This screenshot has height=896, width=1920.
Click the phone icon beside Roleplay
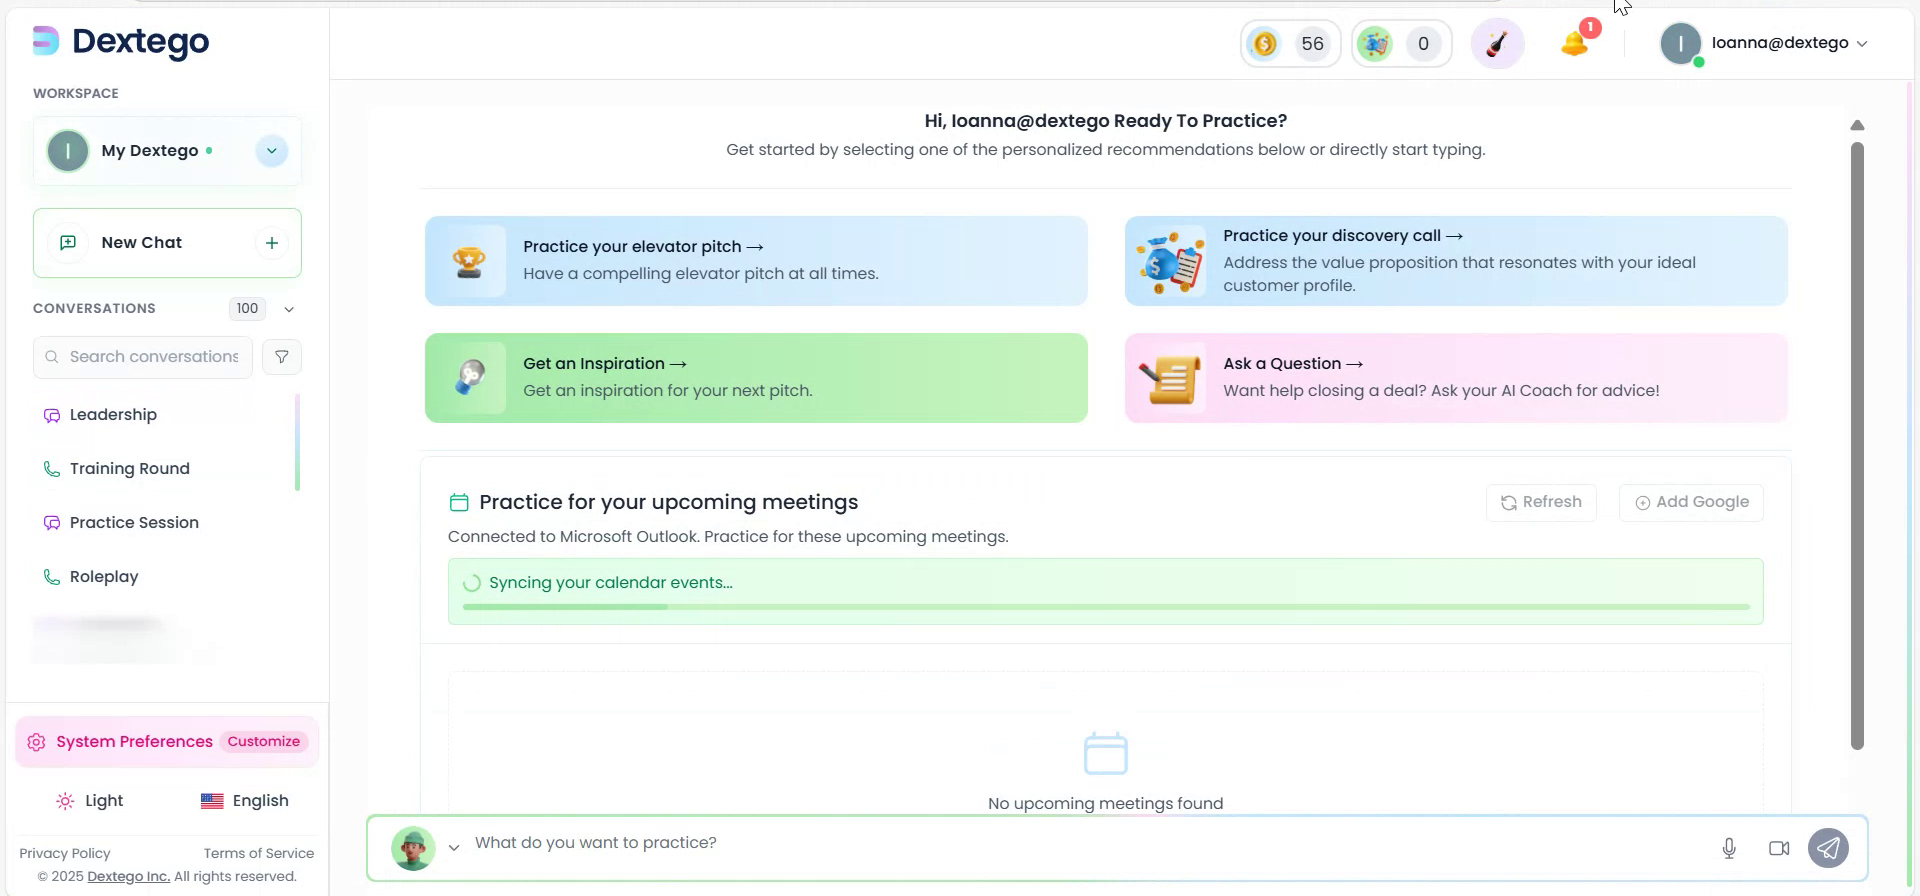[x=52, y=577]
